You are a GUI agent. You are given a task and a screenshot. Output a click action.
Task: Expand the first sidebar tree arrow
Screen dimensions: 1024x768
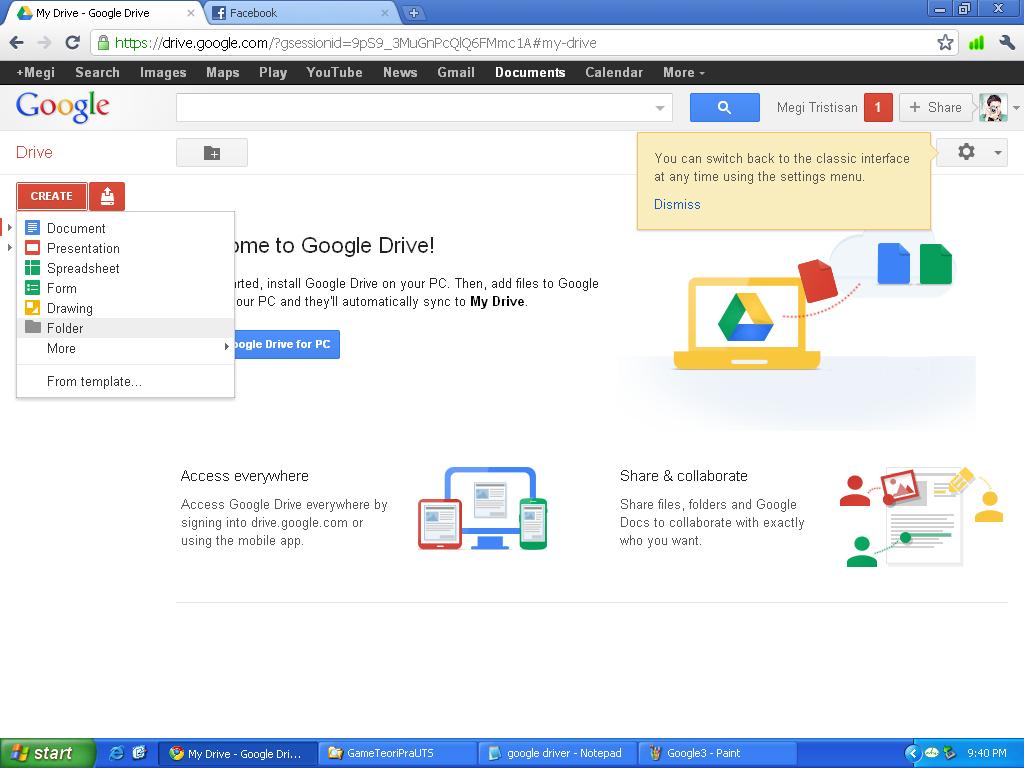coord(10,228)
